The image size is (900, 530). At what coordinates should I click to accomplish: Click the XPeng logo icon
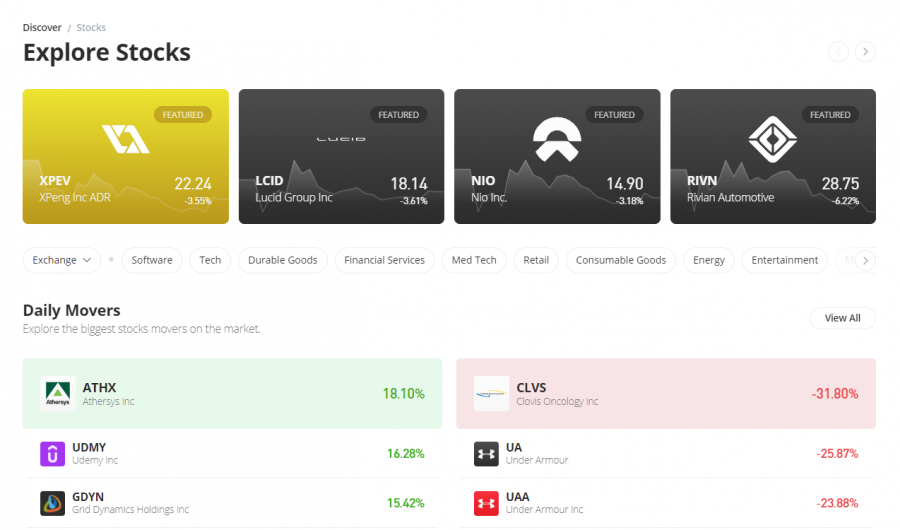[126, 139]
